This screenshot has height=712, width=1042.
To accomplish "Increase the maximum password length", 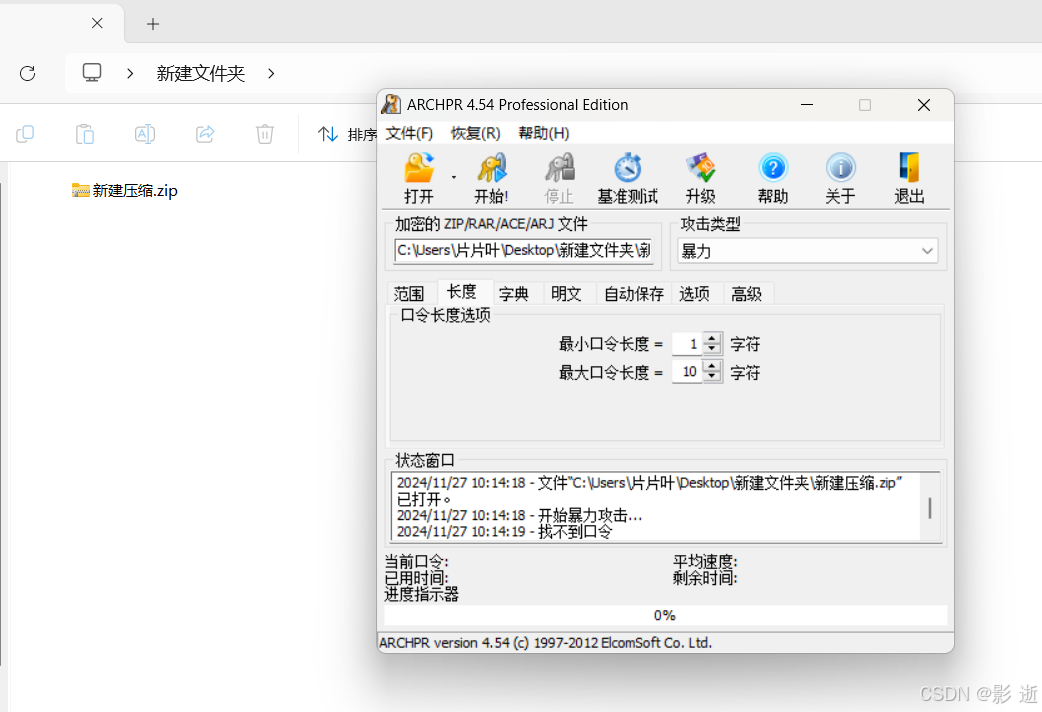I will click(712, 366).
